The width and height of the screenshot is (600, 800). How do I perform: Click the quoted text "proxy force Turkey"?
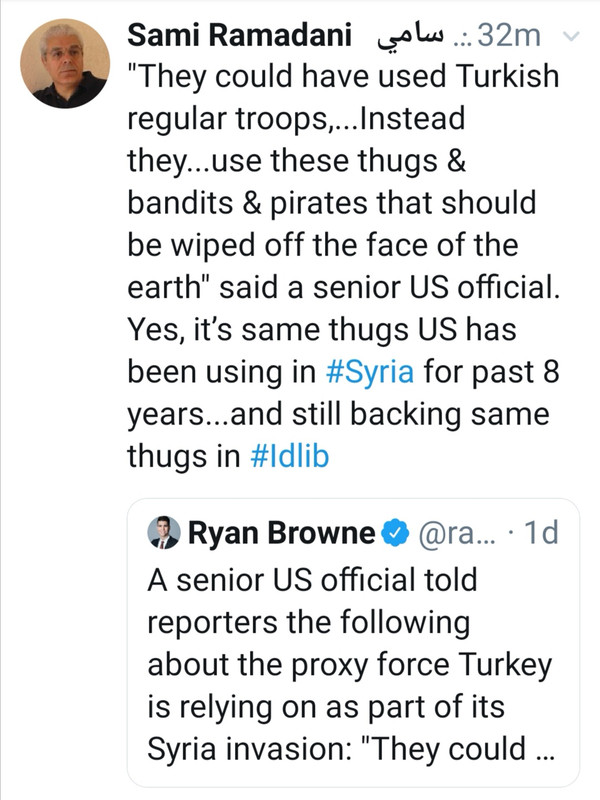coord(420,665)
